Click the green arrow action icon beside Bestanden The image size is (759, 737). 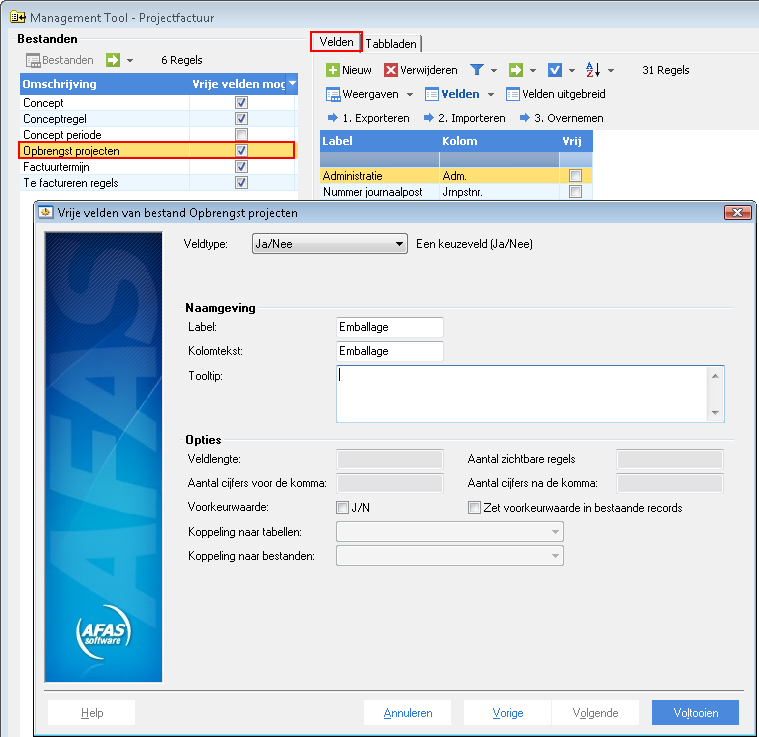[x=113, y=60]
